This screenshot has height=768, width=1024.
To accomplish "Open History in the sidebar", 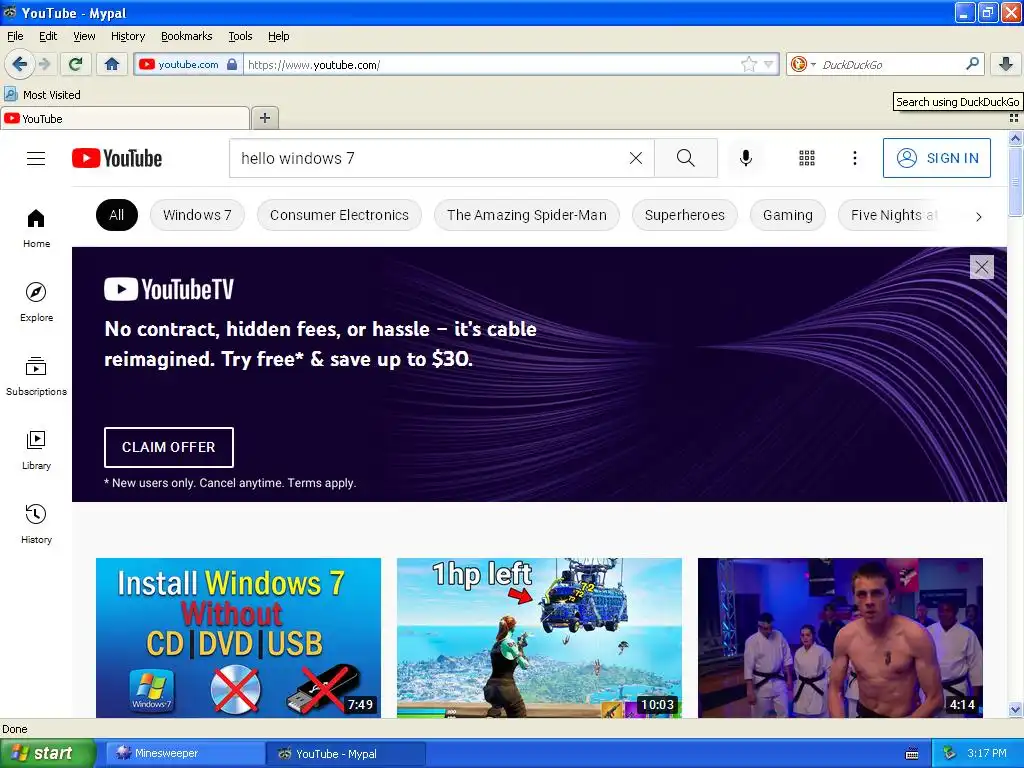I will [x=37, y=524].
